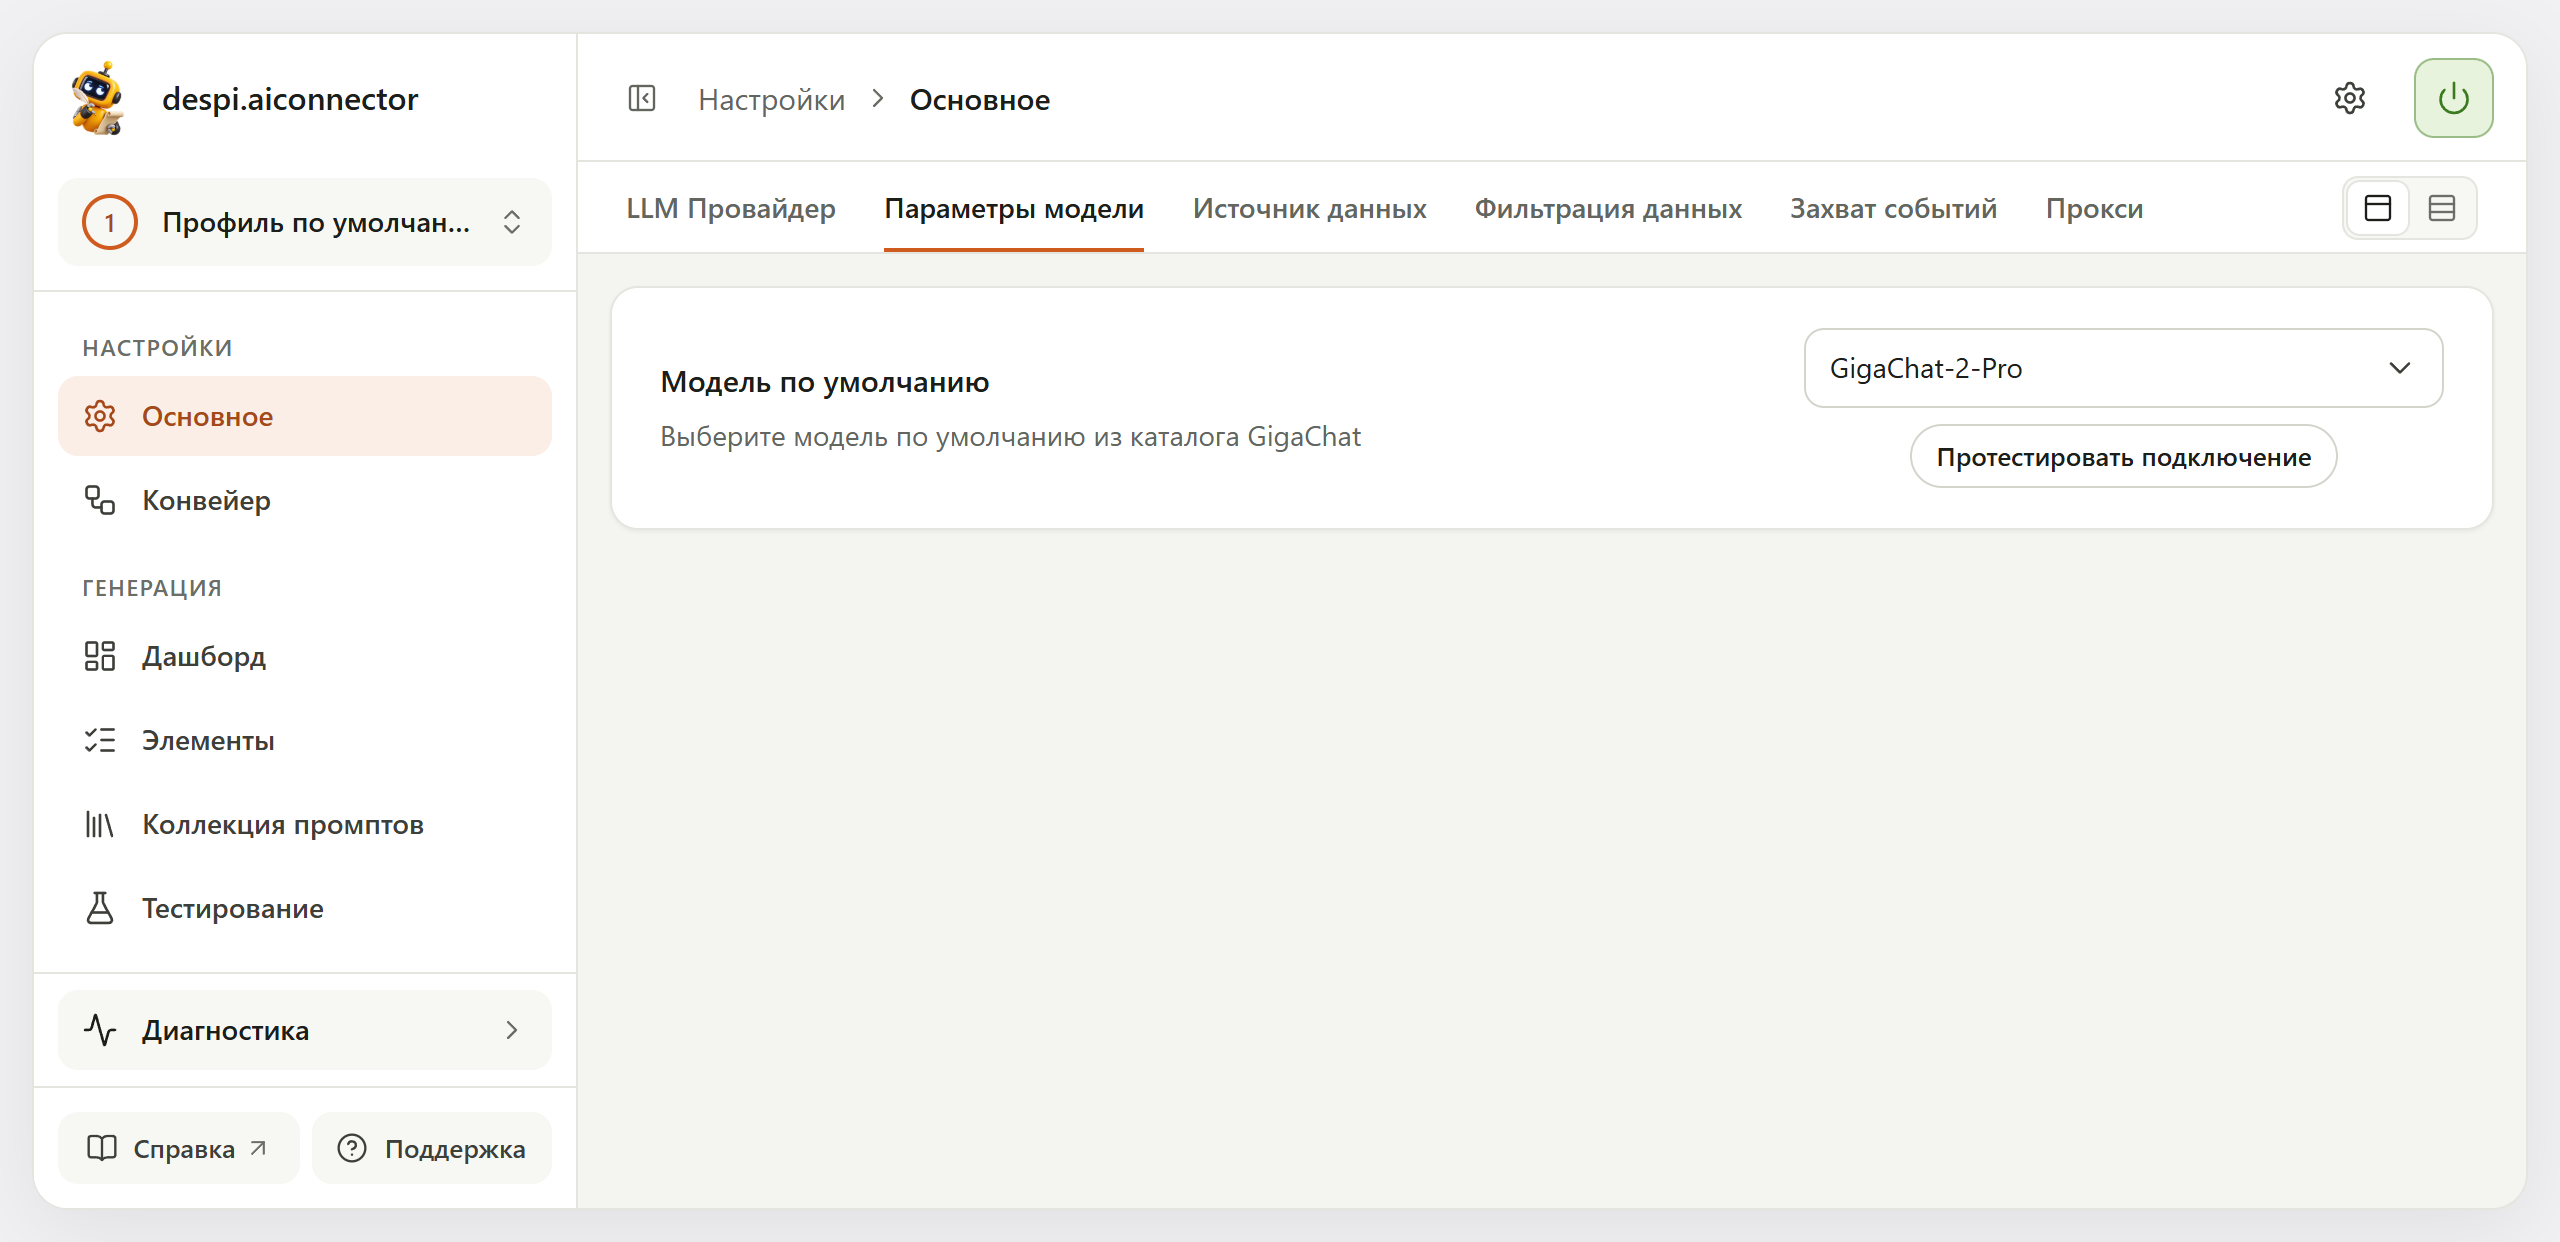This screenshot has width=2560, height=1242.
Task: Open Справка help link
Action: click(x=178, y=1148)
